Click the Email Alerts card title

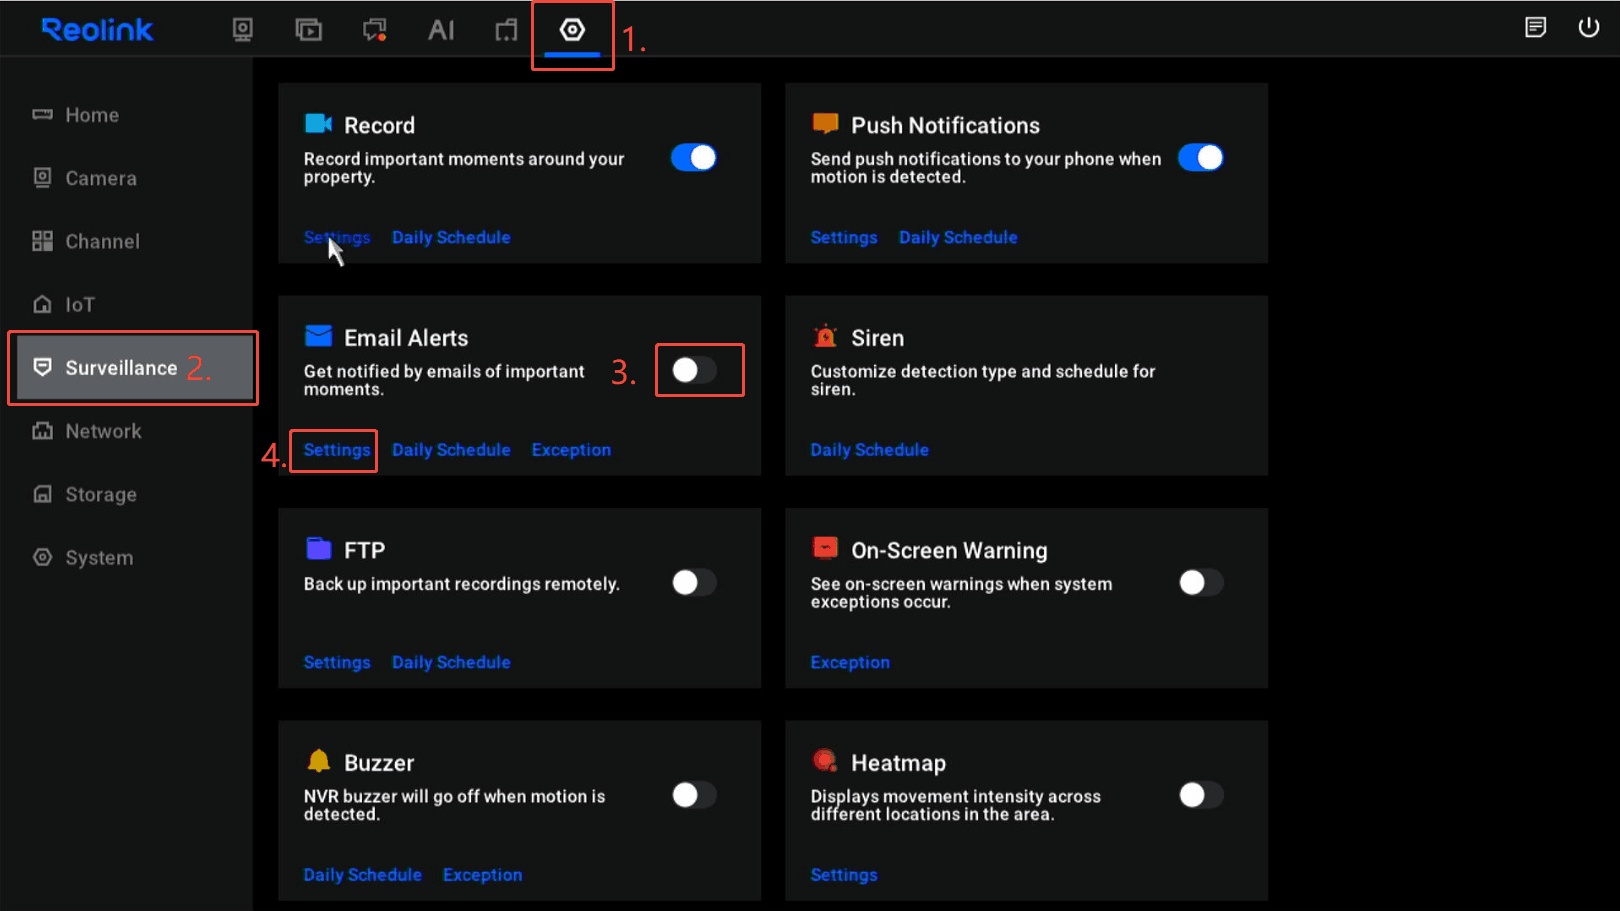click(x=406, y=338)
